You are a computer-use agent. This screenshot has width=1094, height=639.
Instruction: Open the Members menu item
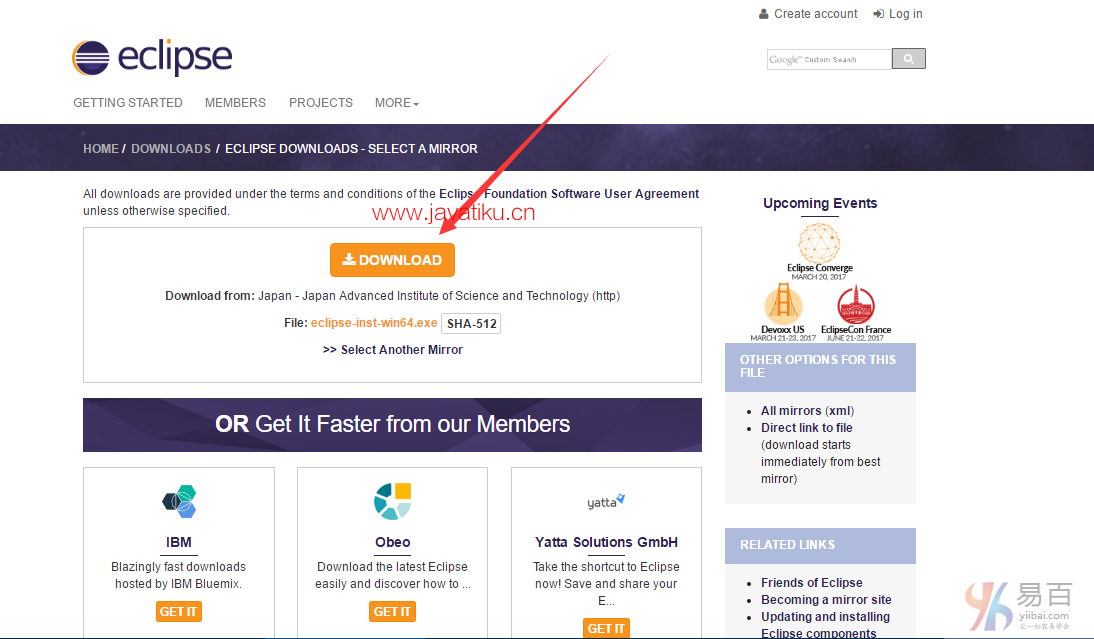point(235,103)
